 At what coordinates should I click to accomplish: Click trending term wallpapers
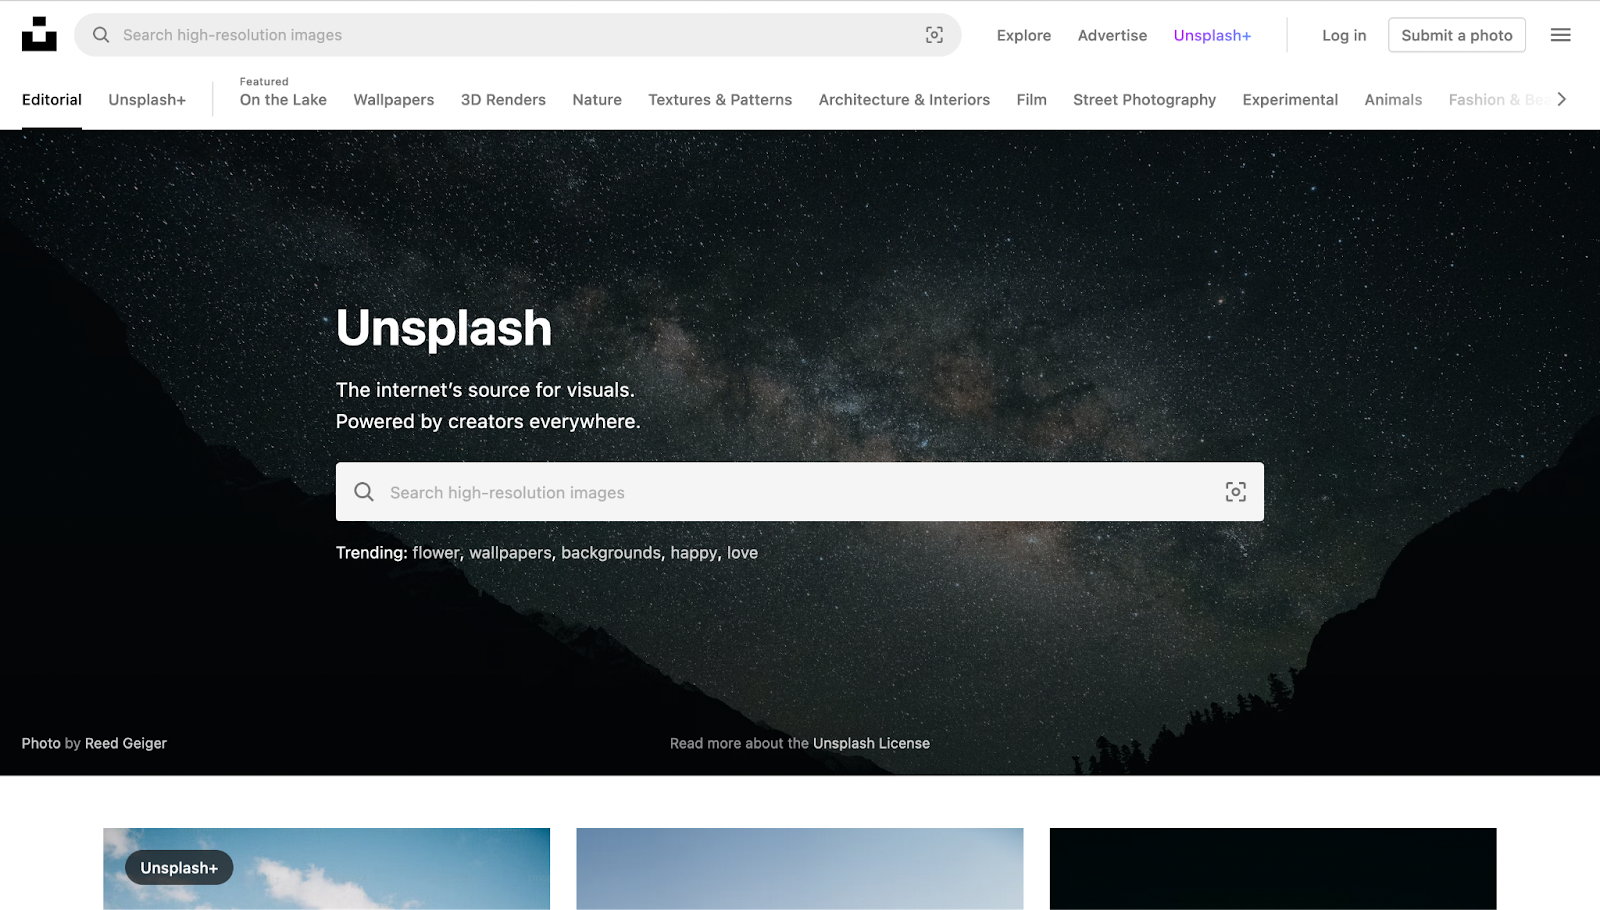coord(510,553)
